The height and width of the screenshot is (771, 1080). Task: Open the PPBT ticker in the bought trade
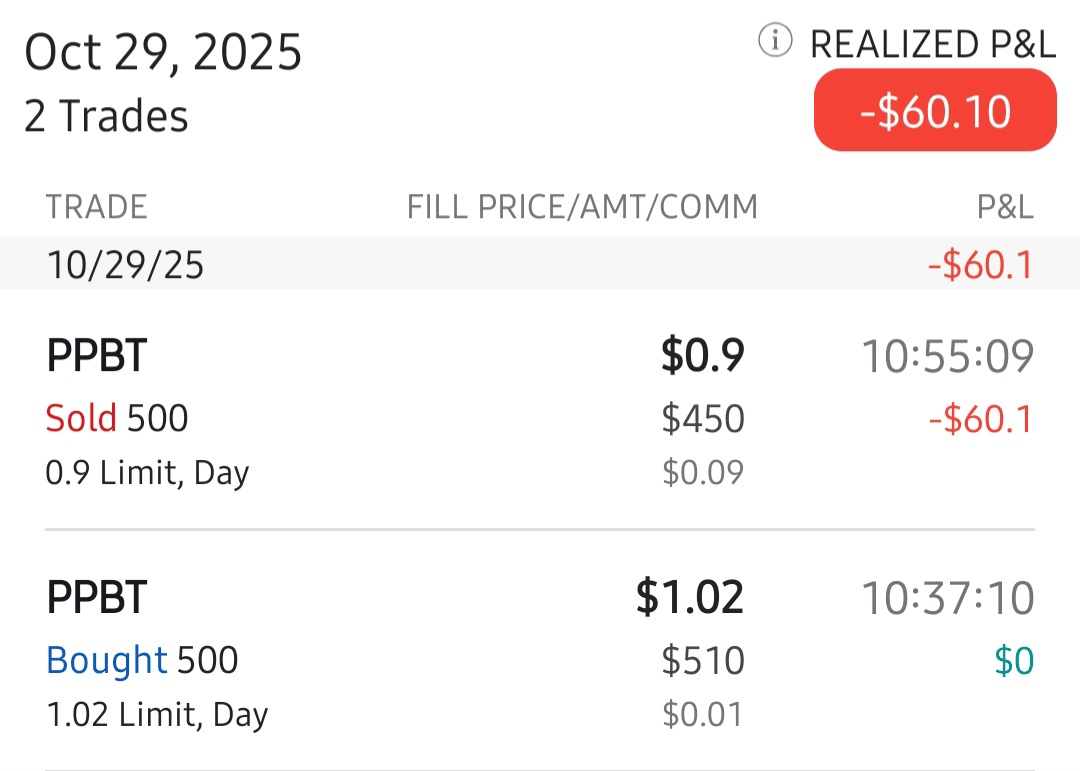[96, 598]
